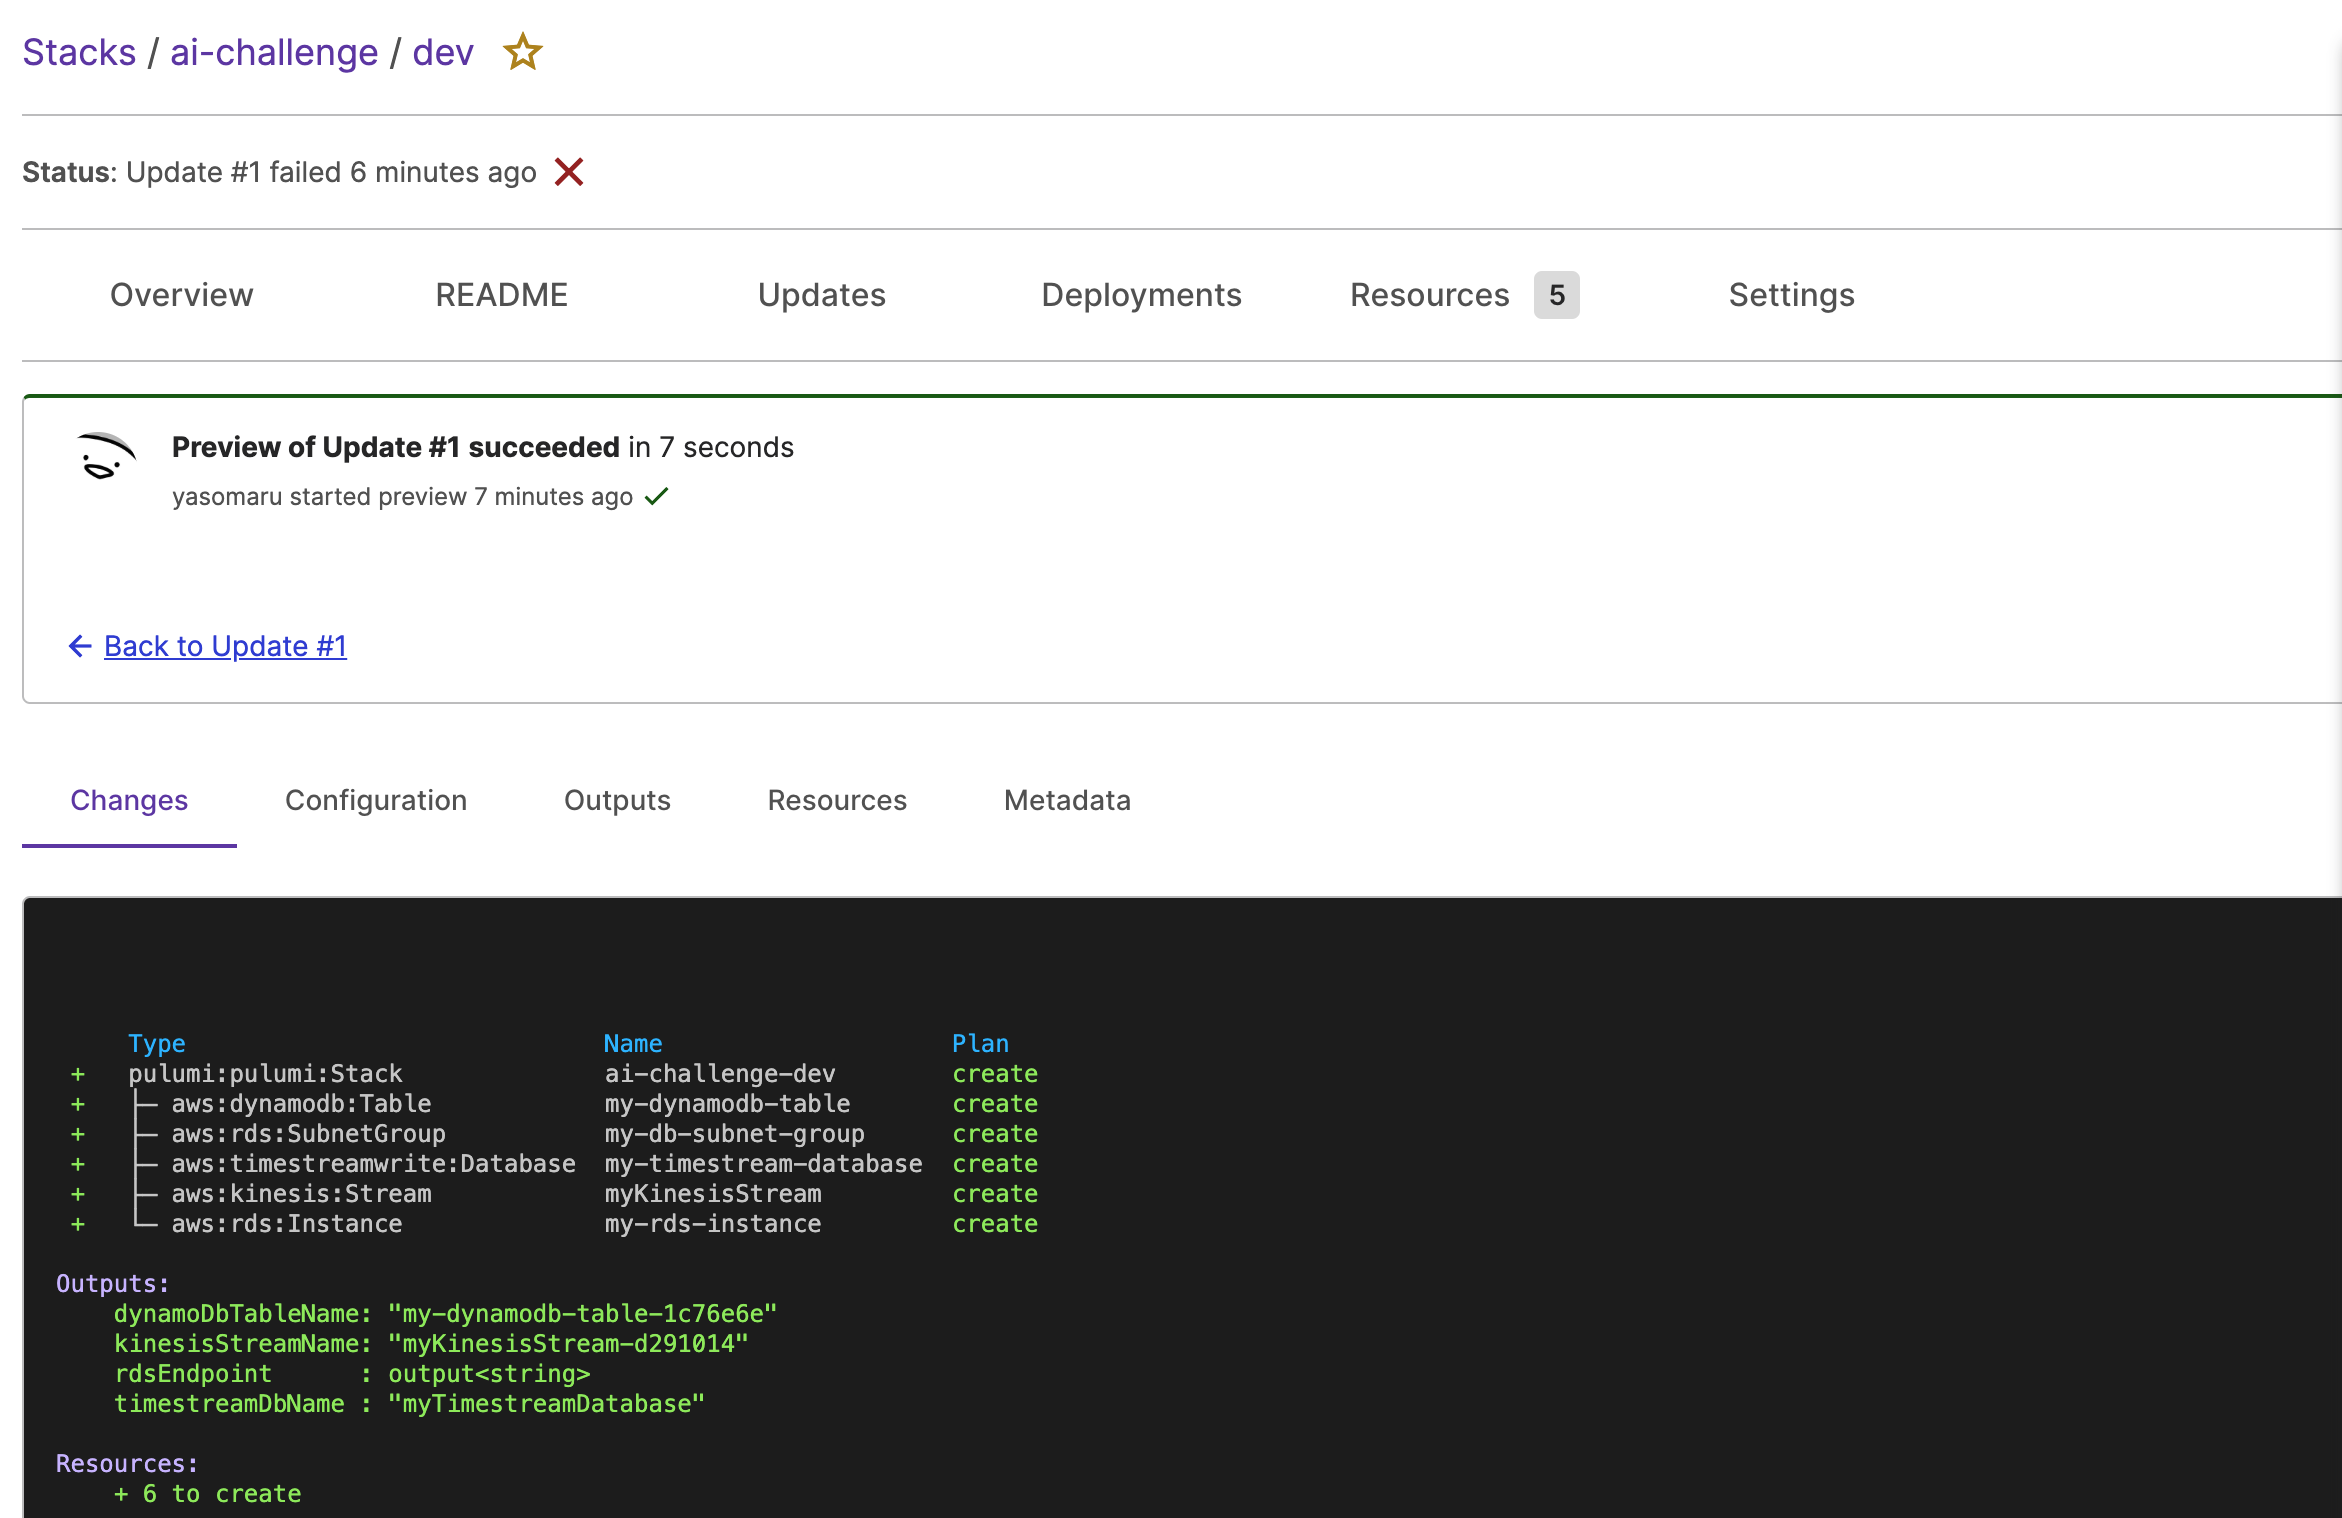Go to Stacks breadcrumb
This screenshot has width=2342, height=1518.
pos(79,52)
